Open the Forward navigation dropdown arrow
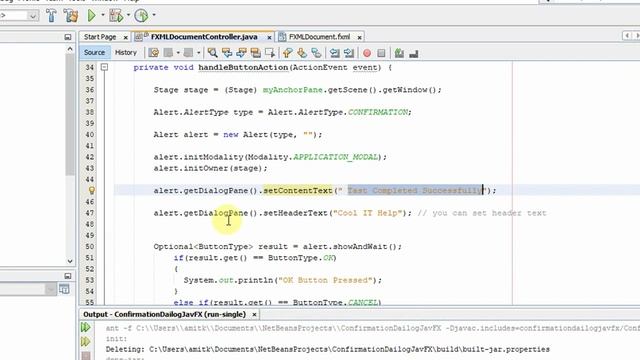Screen dimensions: 640x360 pyautogui.click(x=198, y=53)
